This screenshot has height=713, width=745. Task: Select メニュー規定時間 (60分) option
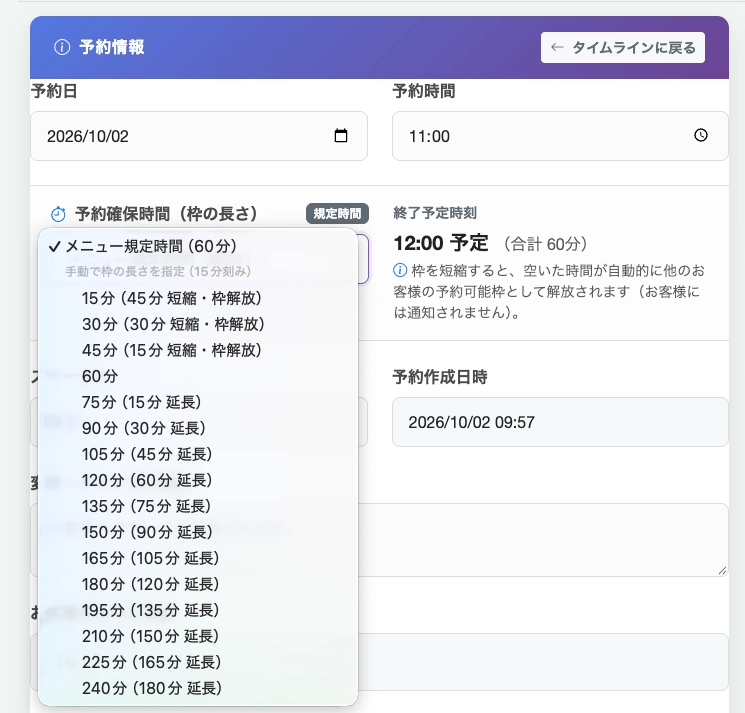[198, 246]
